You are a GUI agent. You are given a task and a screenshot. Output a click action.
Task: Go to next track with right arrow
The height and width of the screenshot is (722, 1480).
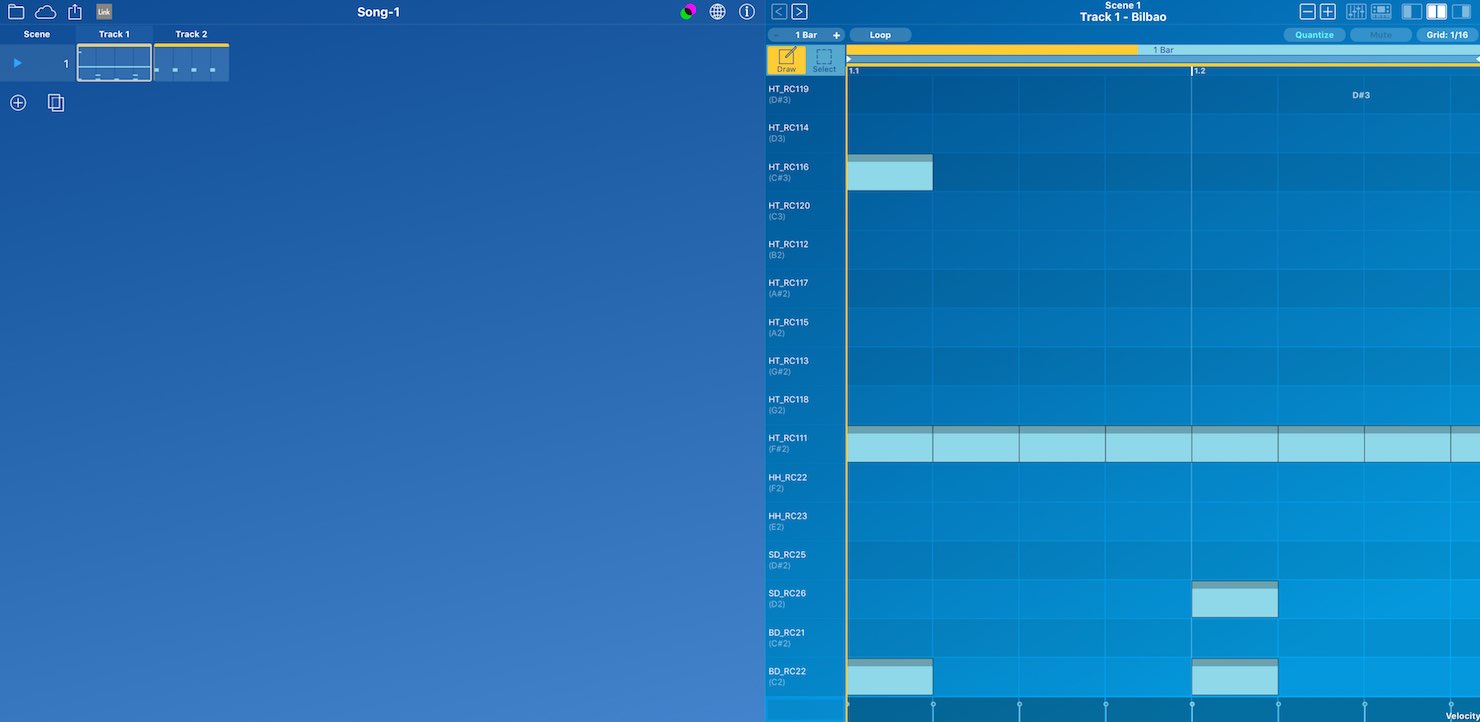pos(799,12)
